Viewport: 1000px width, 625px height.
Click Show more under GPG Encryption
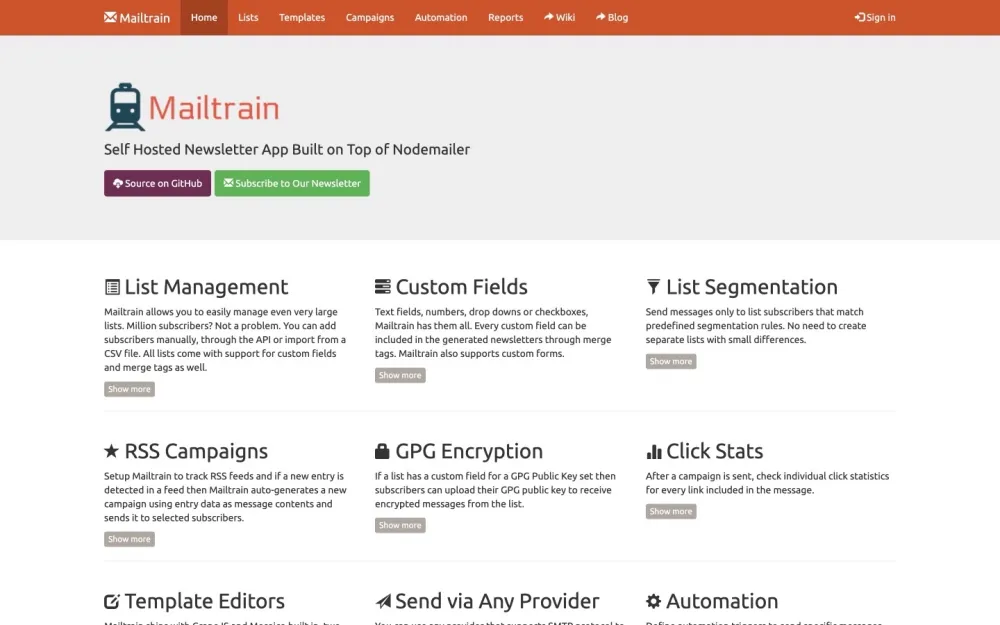pos(400,525)
